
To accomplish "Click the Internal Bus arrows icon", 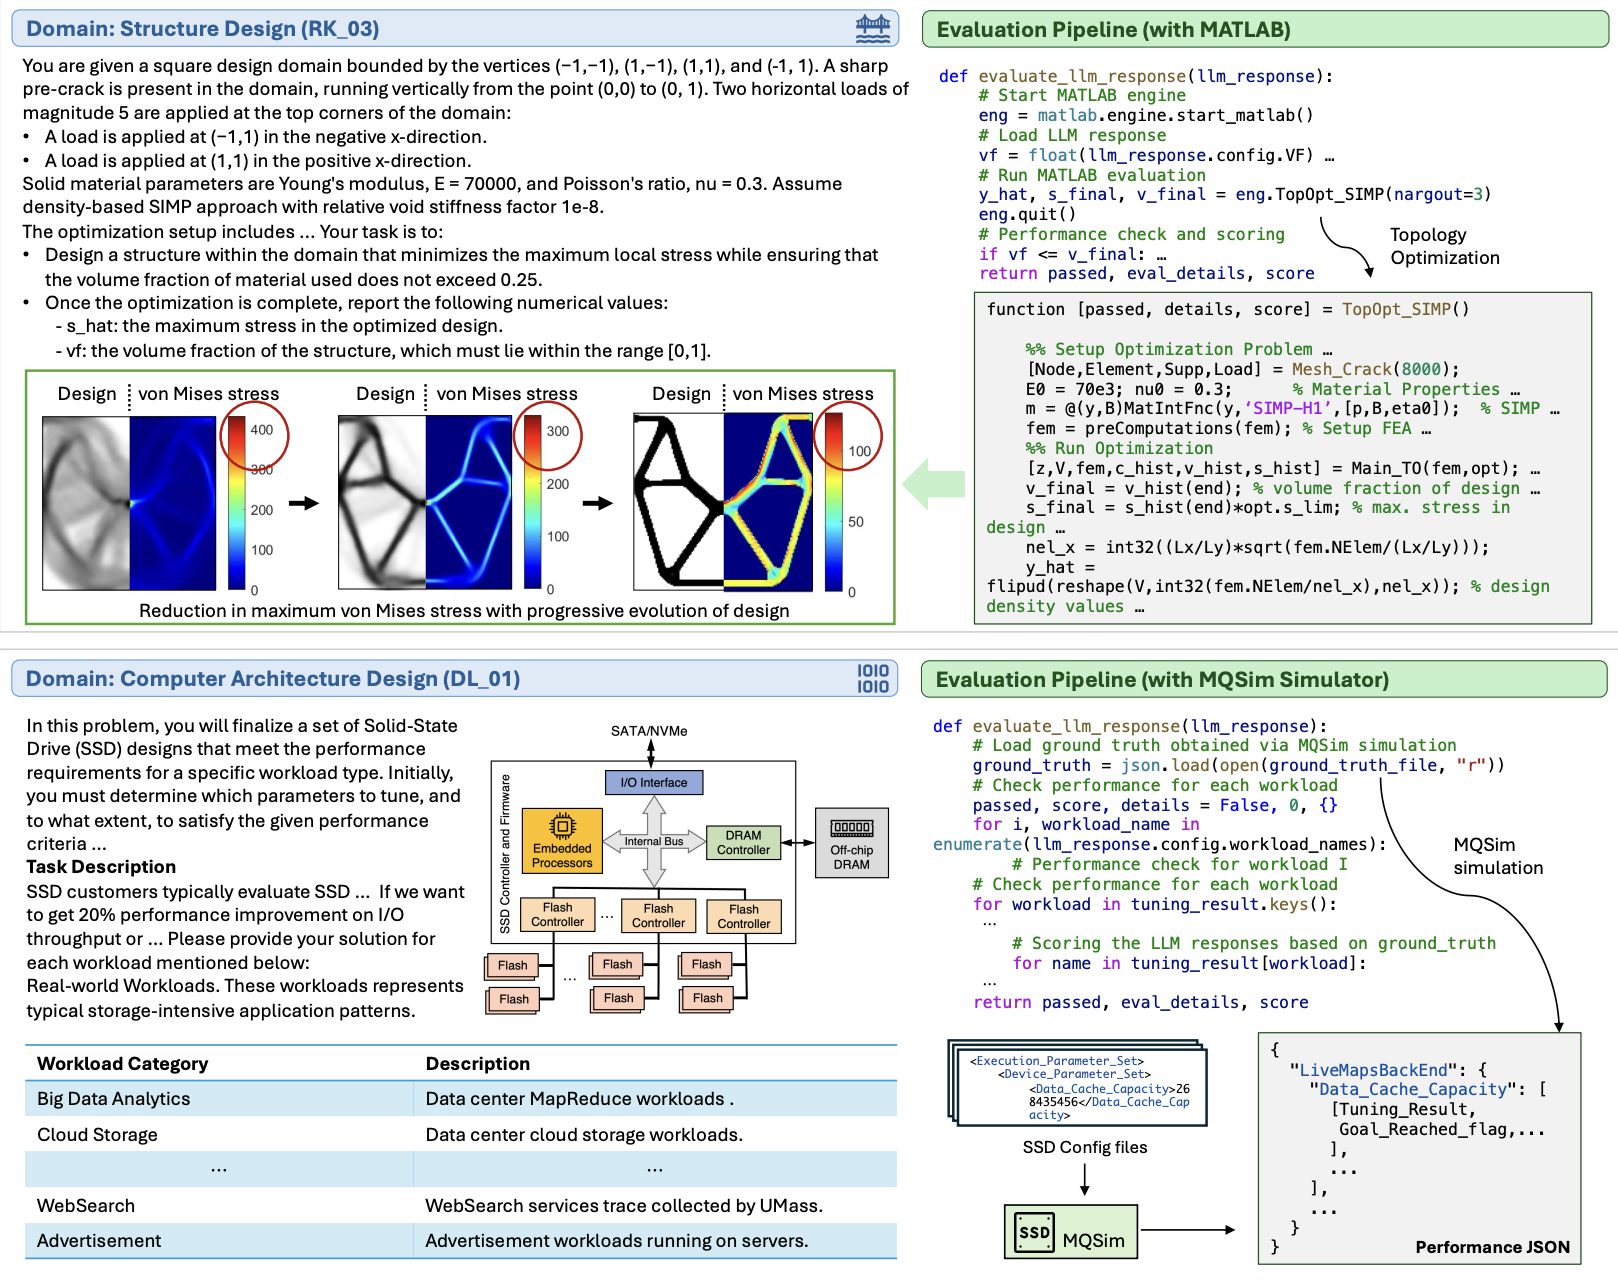I will [x=655, y=843].
